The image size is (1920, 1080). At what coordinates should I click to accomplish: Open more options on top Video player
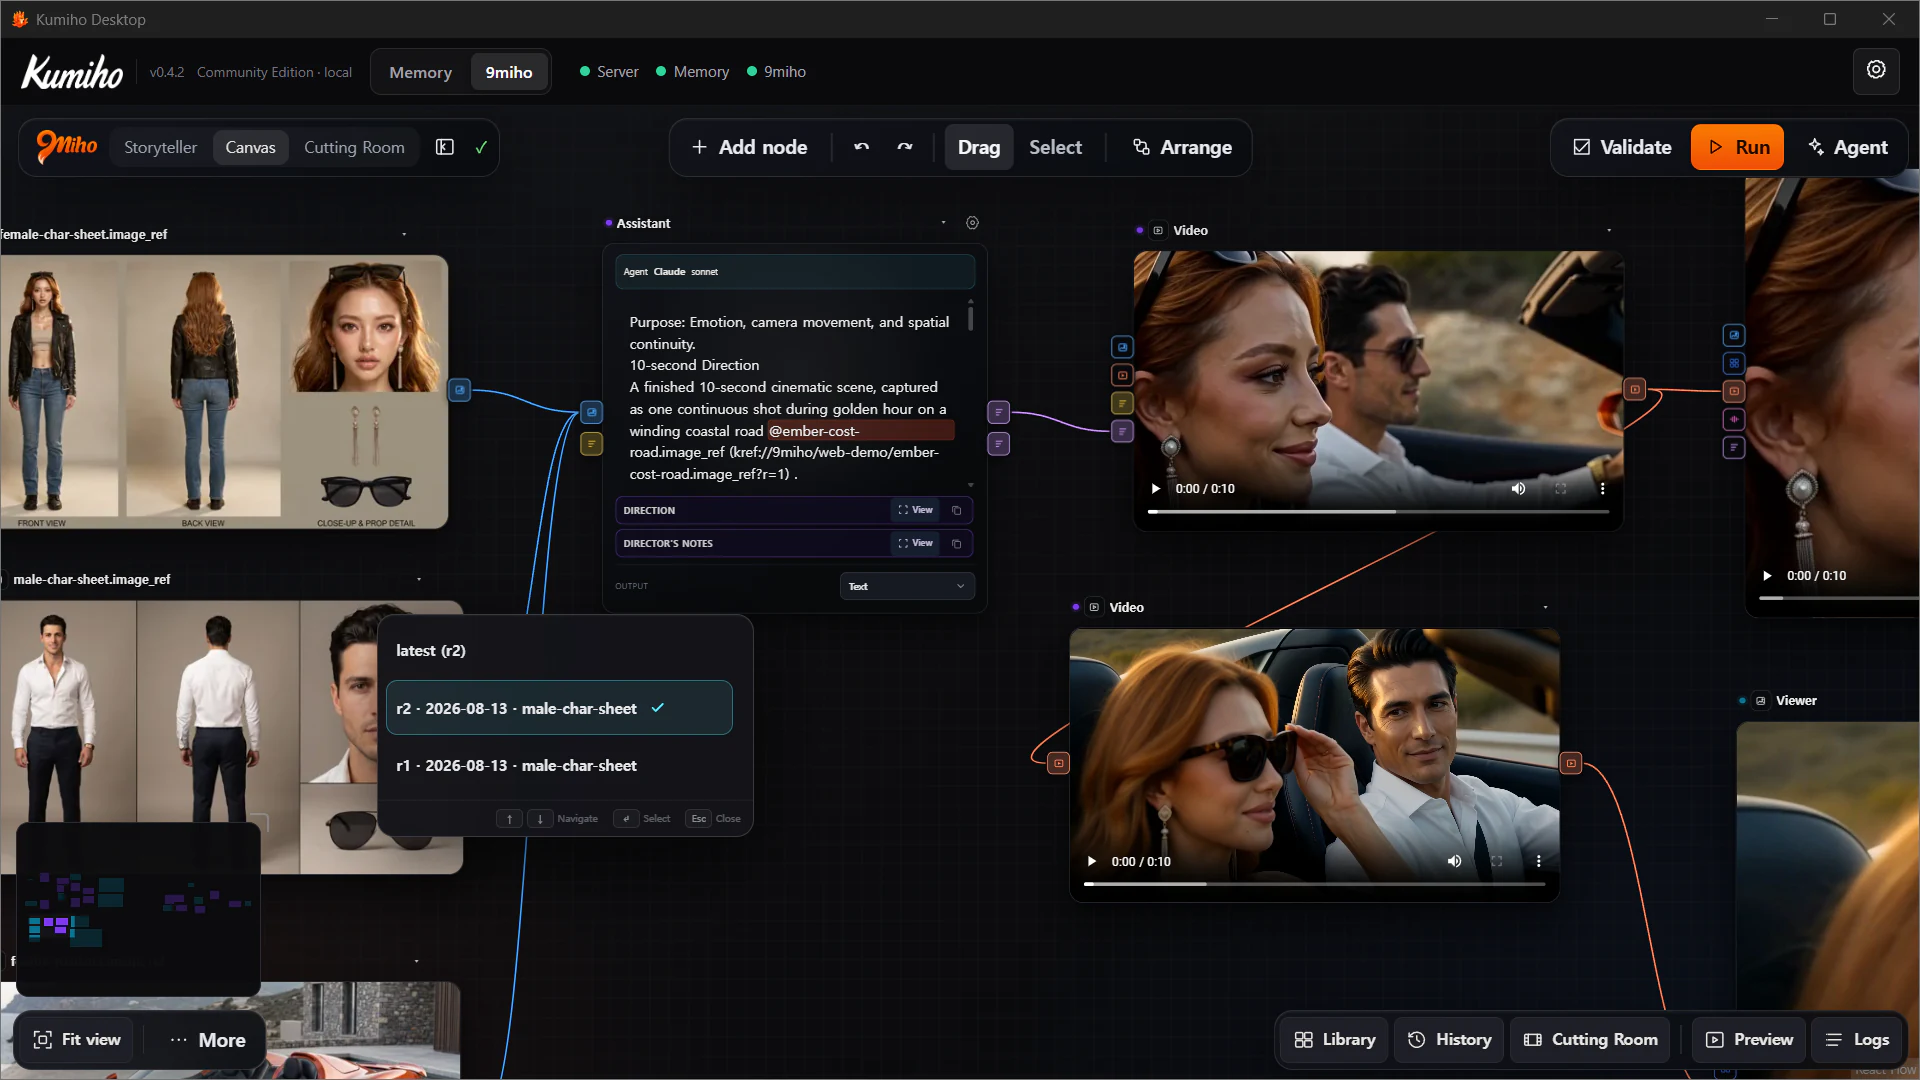pos(1602,489)
